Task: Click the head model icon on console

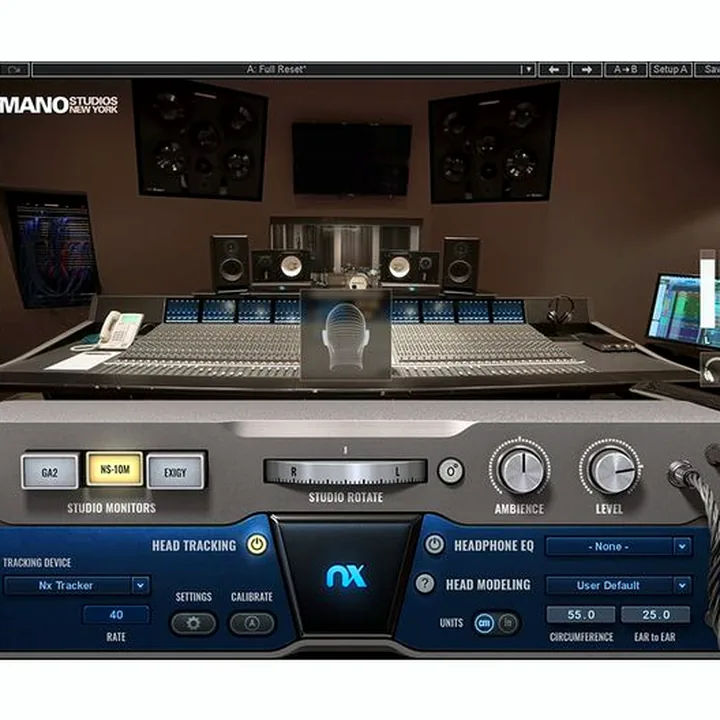Action: pos(345,335)
